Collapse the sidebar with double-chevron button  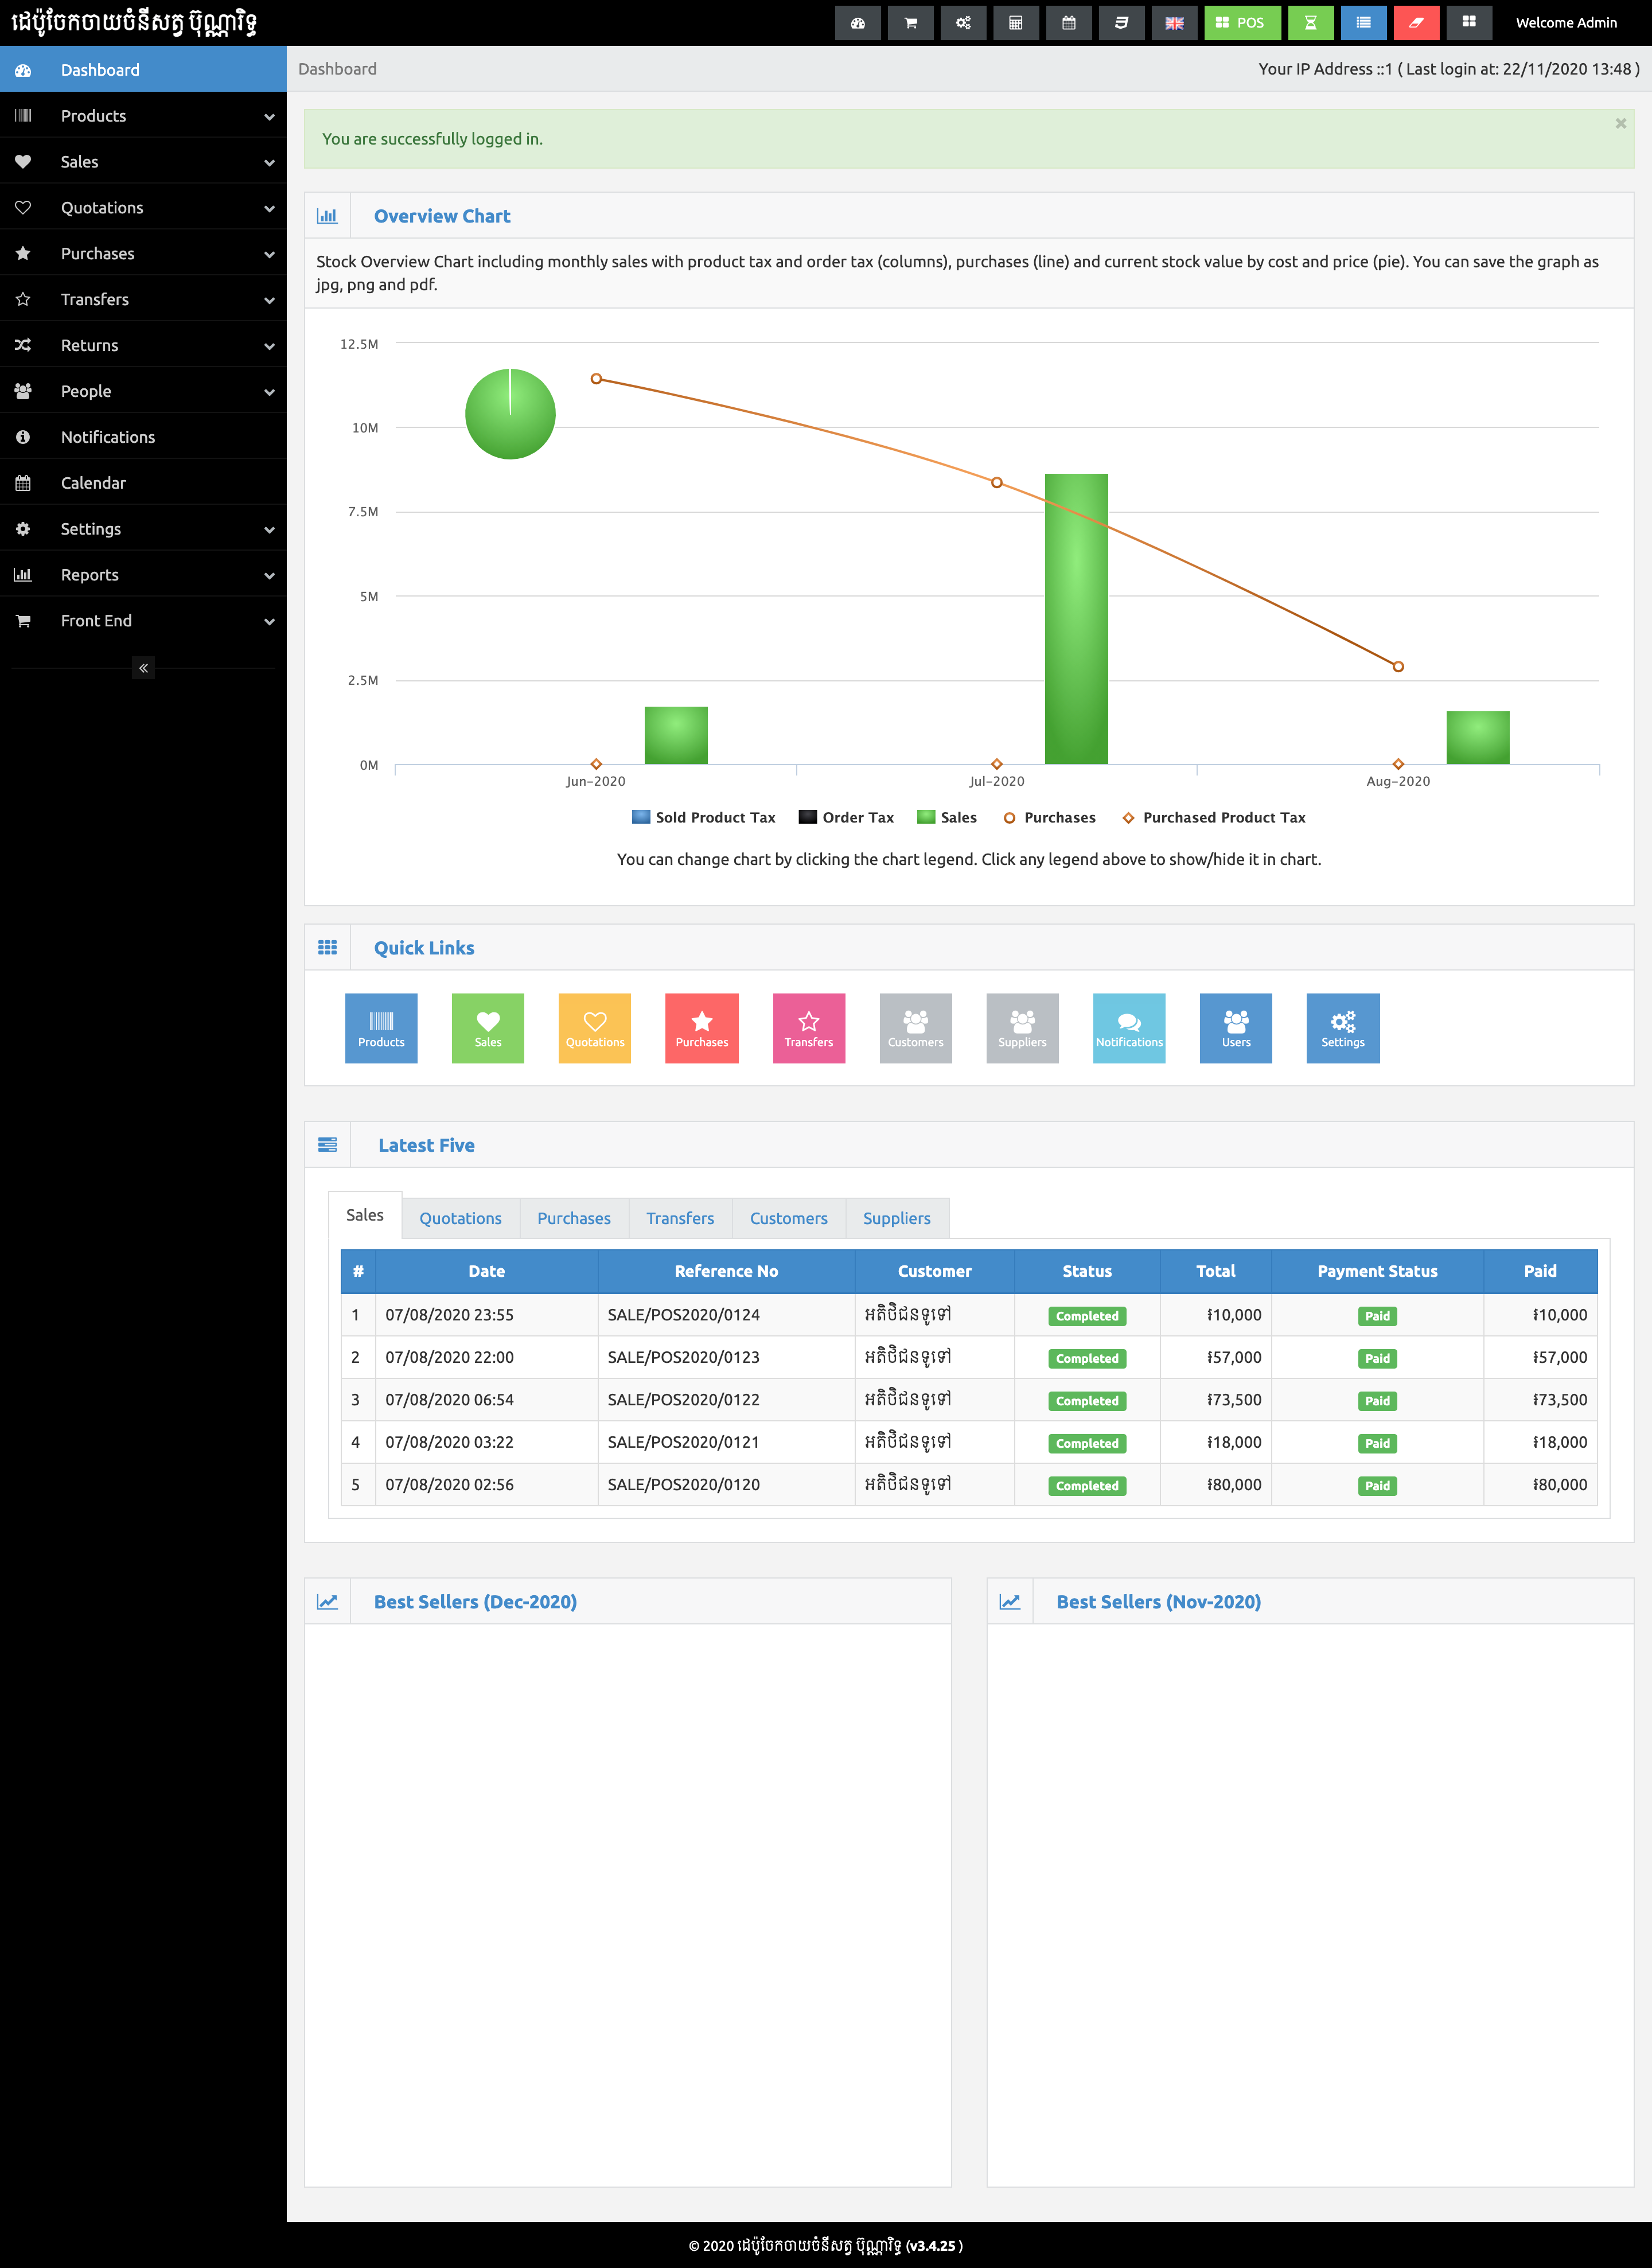(x=143, y=668)
